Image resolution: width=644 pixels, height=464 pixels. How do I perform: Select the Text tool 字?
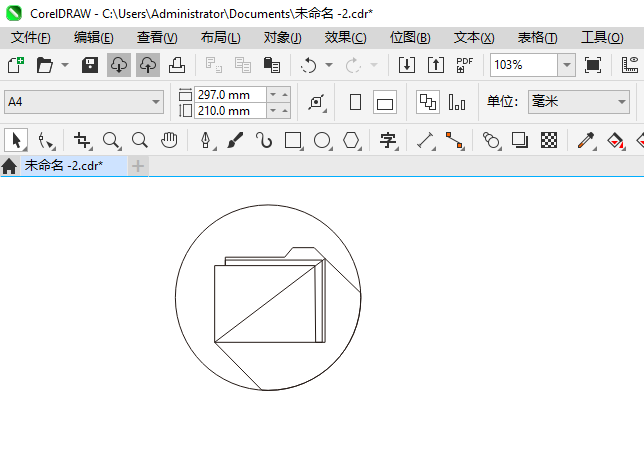[x=388, y=140]
